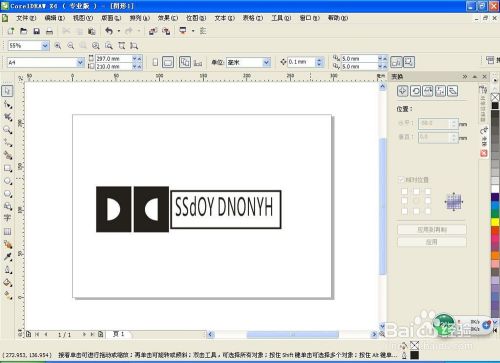Click the New document icon
The width and height of the screenshot is (500, 363).
[x=11, y=31]
